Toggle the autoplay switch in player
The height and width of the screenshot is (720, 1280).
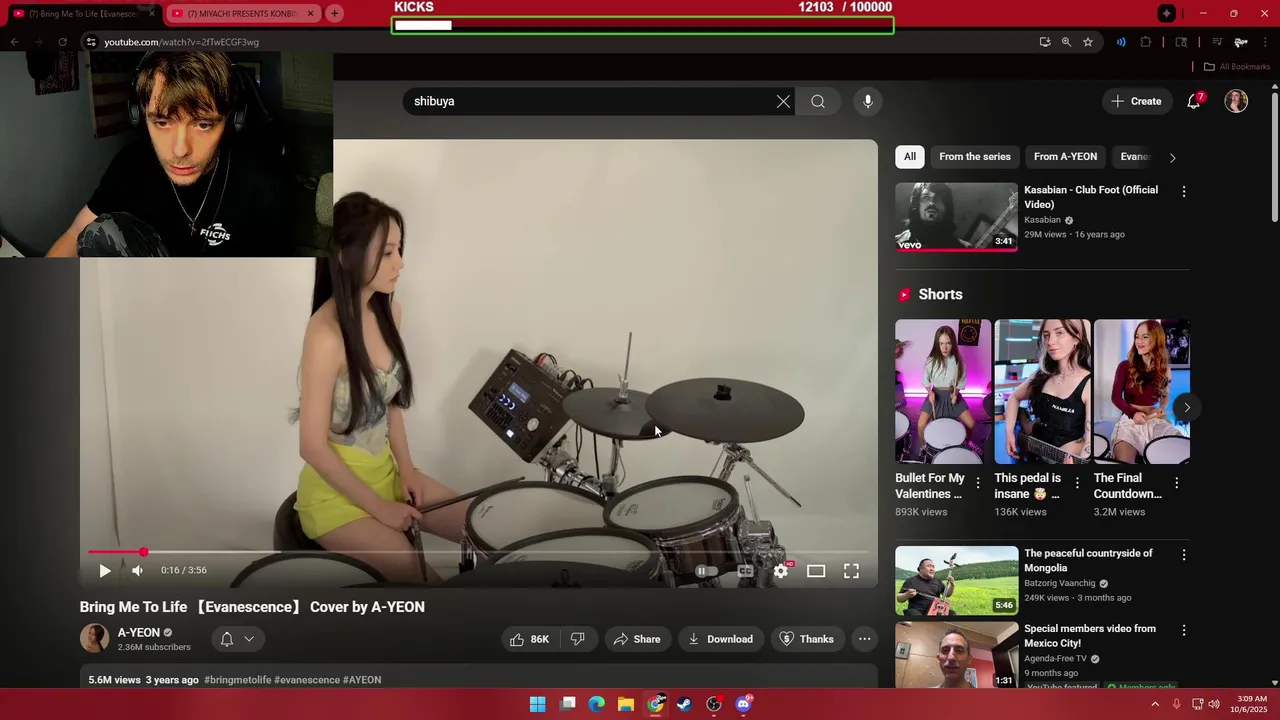click(706, 571)
